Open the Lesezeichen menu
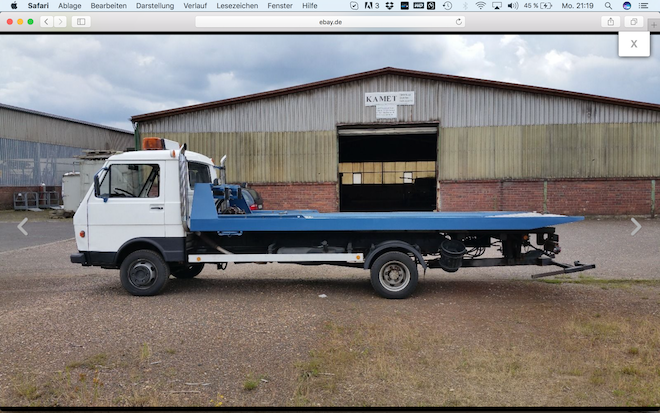This screenshot has width=660, height=413. click(x=237, y=5)
